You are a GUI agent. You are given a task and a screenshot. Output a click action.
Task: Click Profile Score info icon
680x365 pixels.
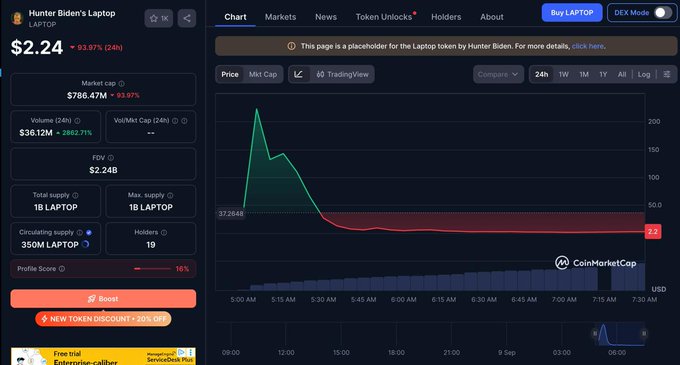[62, 269]
